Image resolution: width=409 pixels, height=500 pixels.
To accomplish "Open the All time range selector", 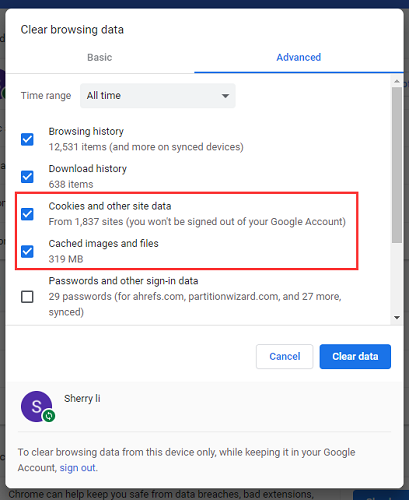I will 158,96.
